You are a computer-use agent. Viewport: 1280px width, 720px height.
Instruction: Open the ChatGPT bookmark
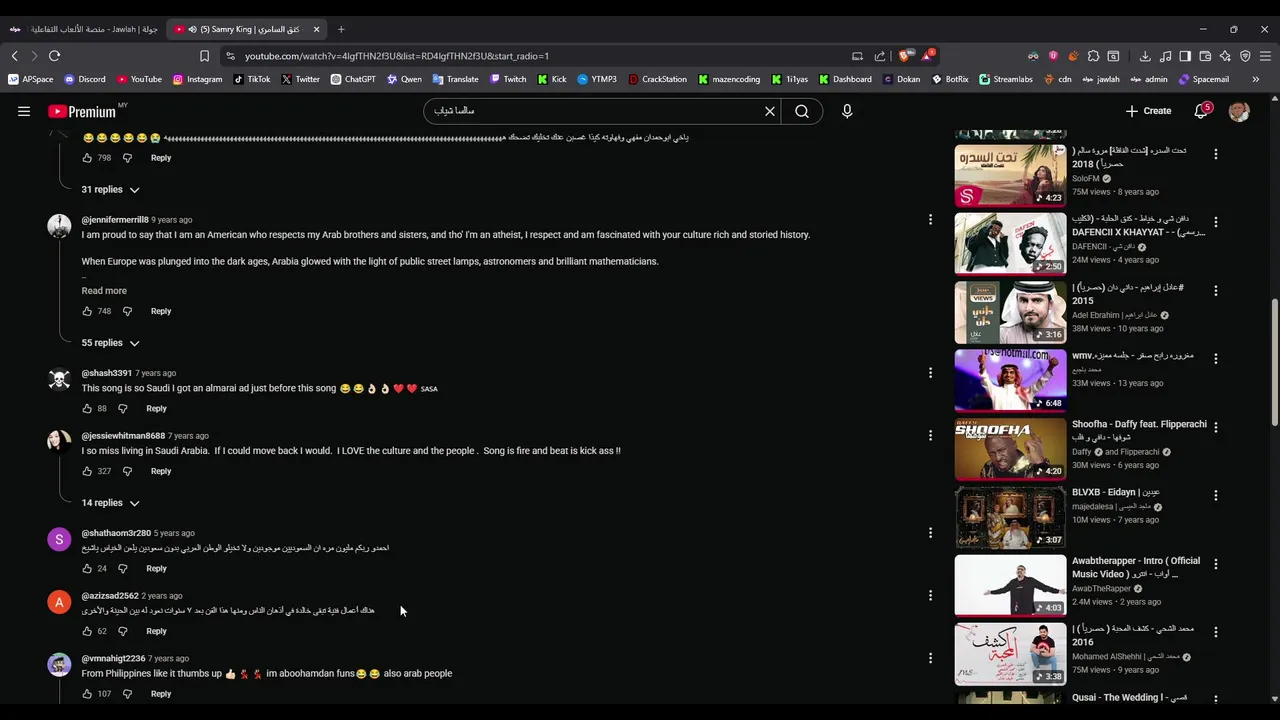coord(353,79)
